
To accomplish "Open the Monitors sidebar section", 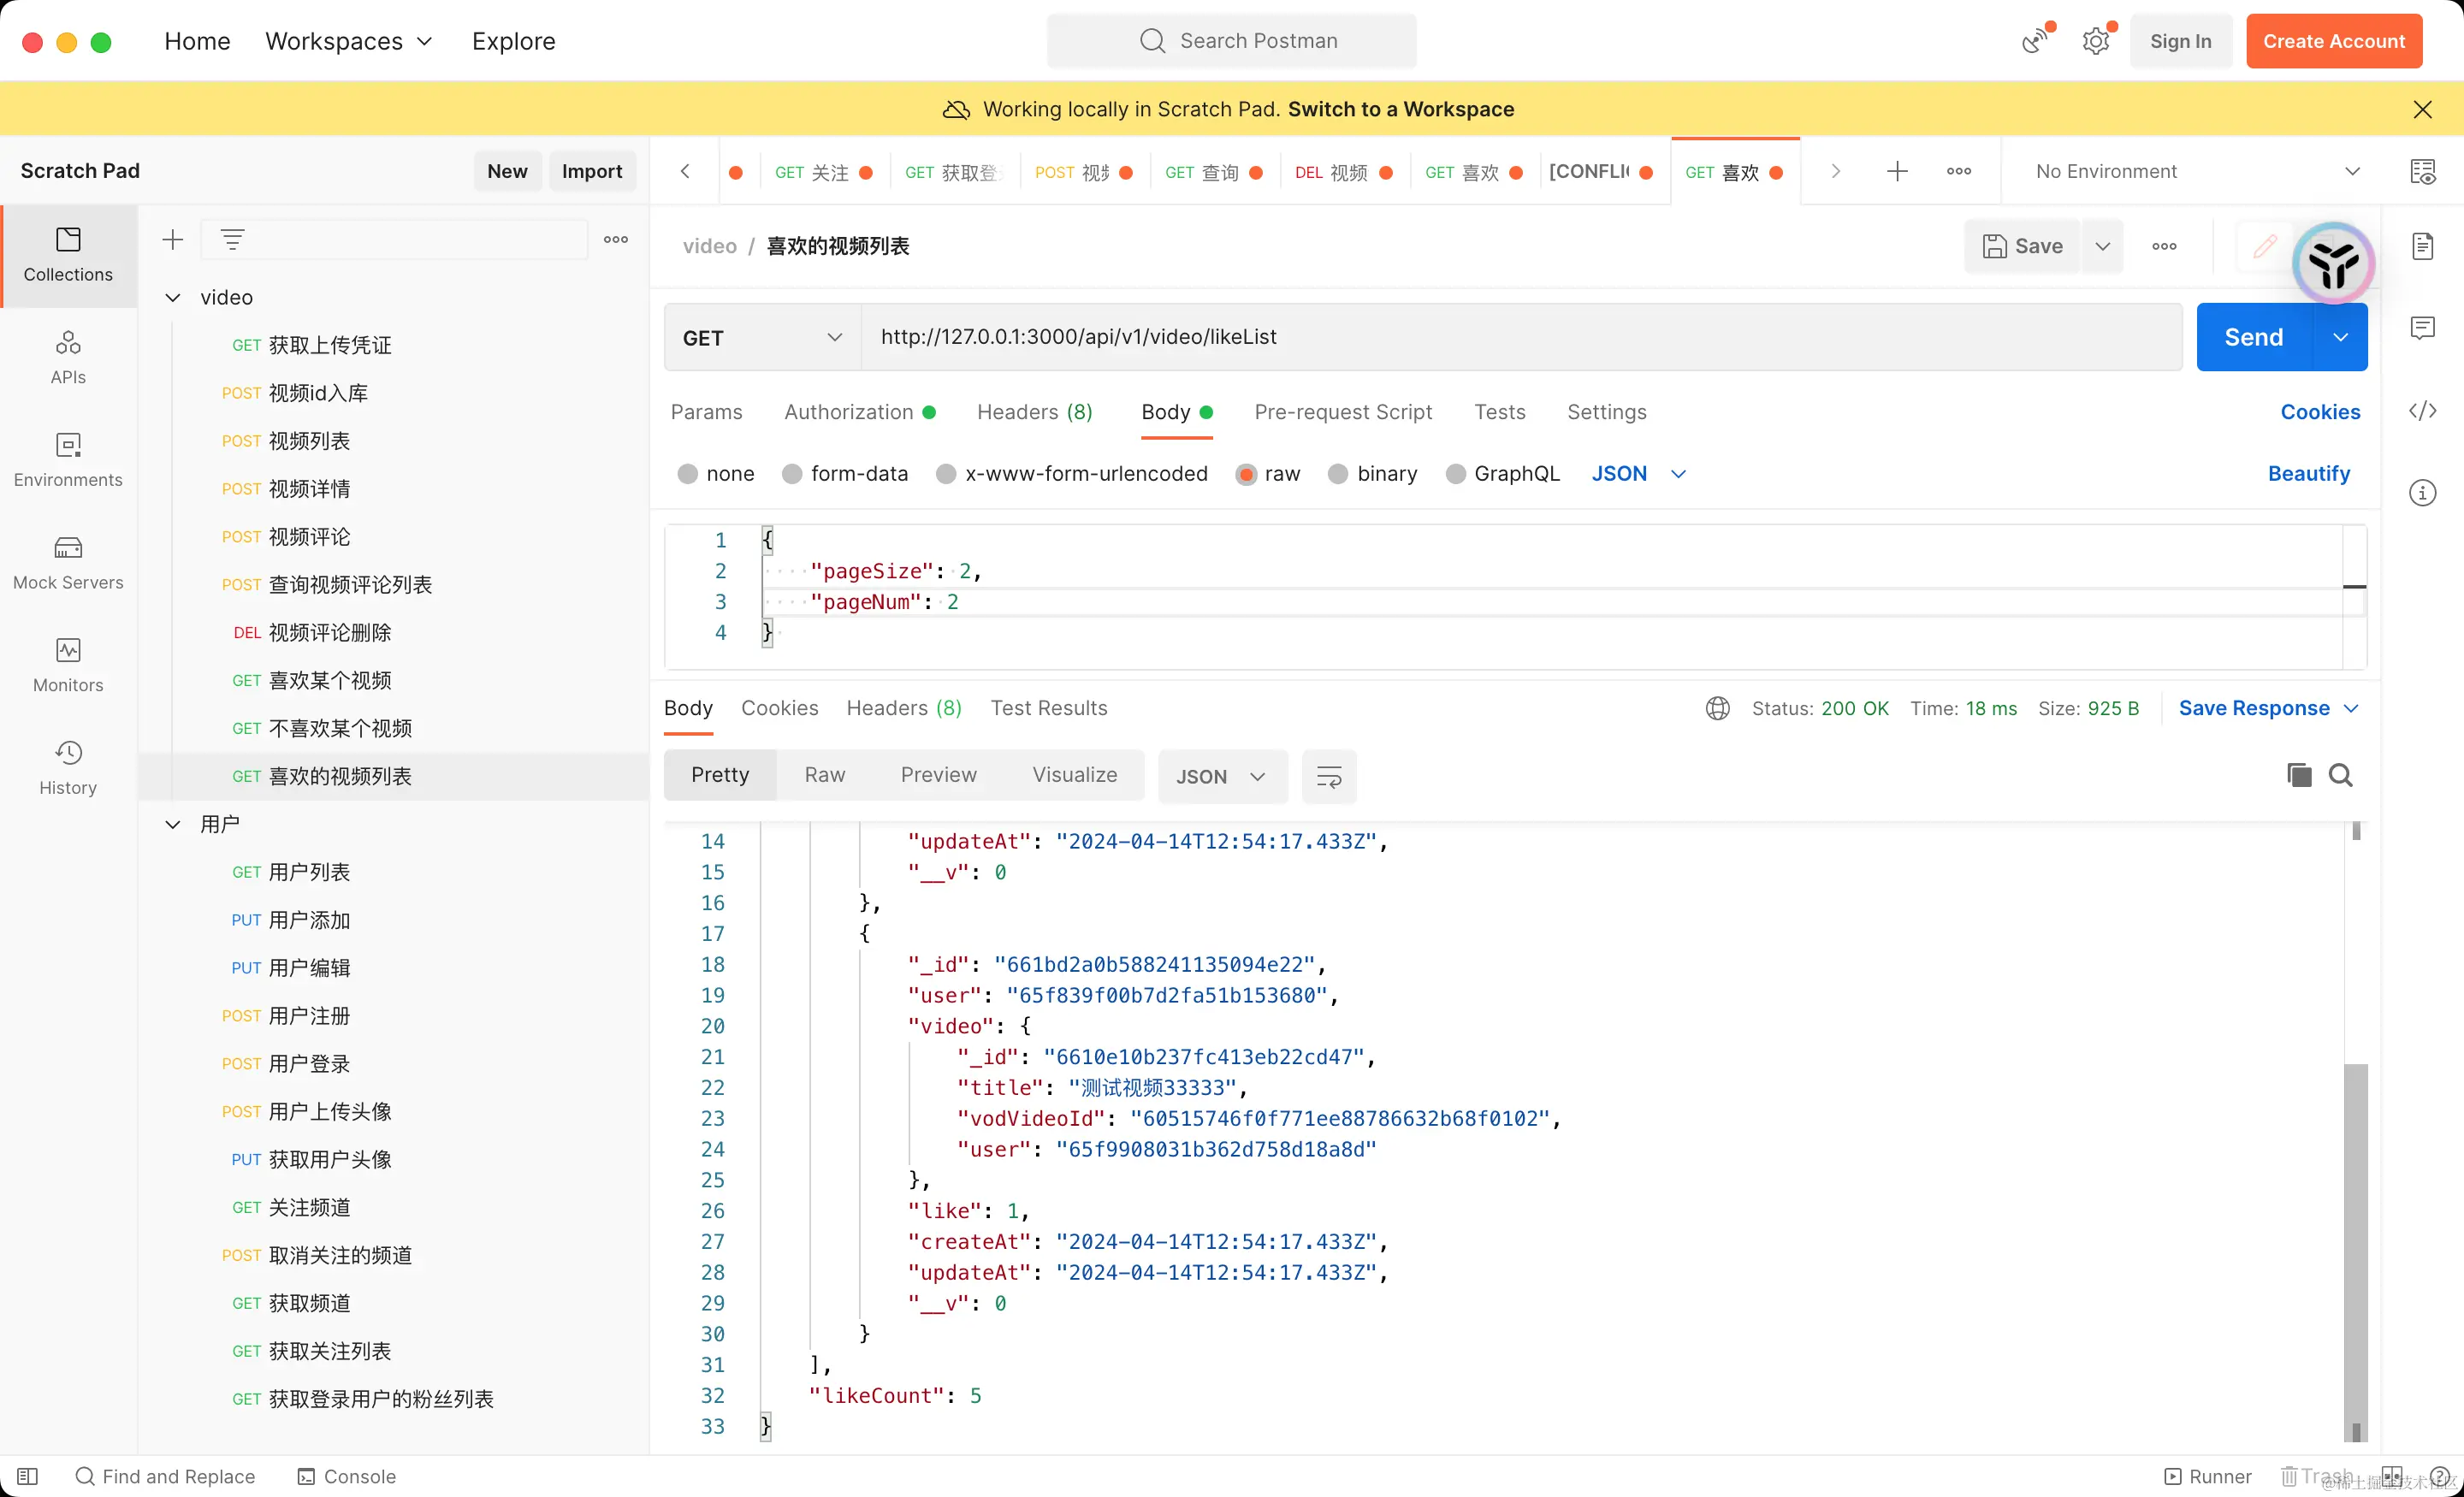I will pyautogui.click(x=68, y=665).
